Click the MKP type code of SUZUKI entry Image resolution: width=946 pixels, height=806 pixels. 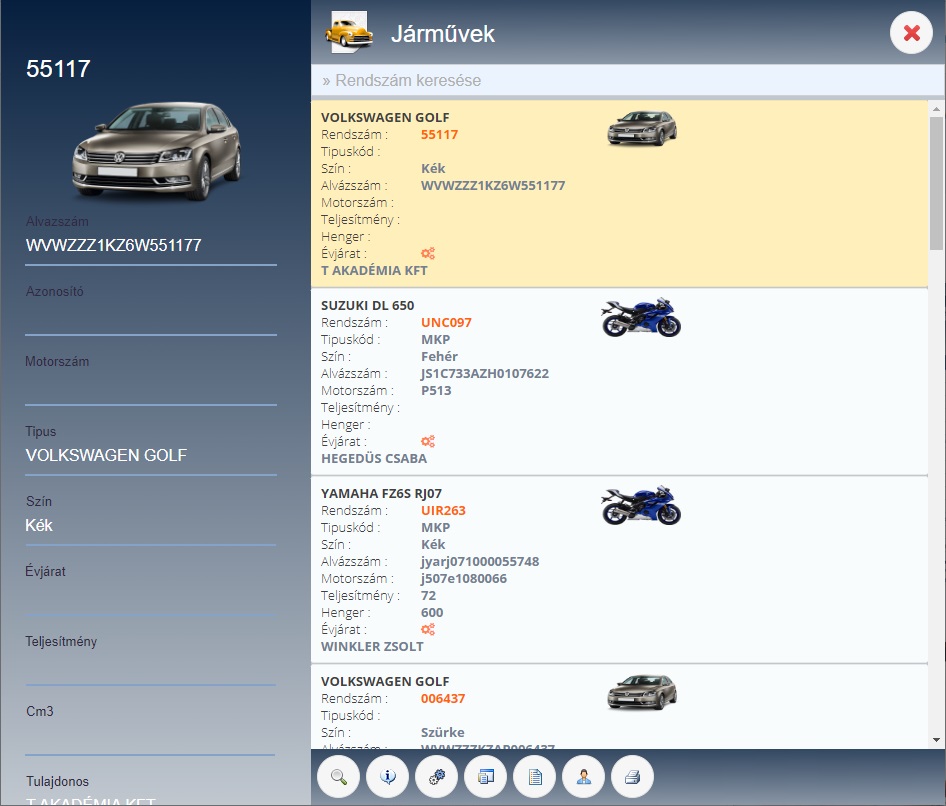436,340
